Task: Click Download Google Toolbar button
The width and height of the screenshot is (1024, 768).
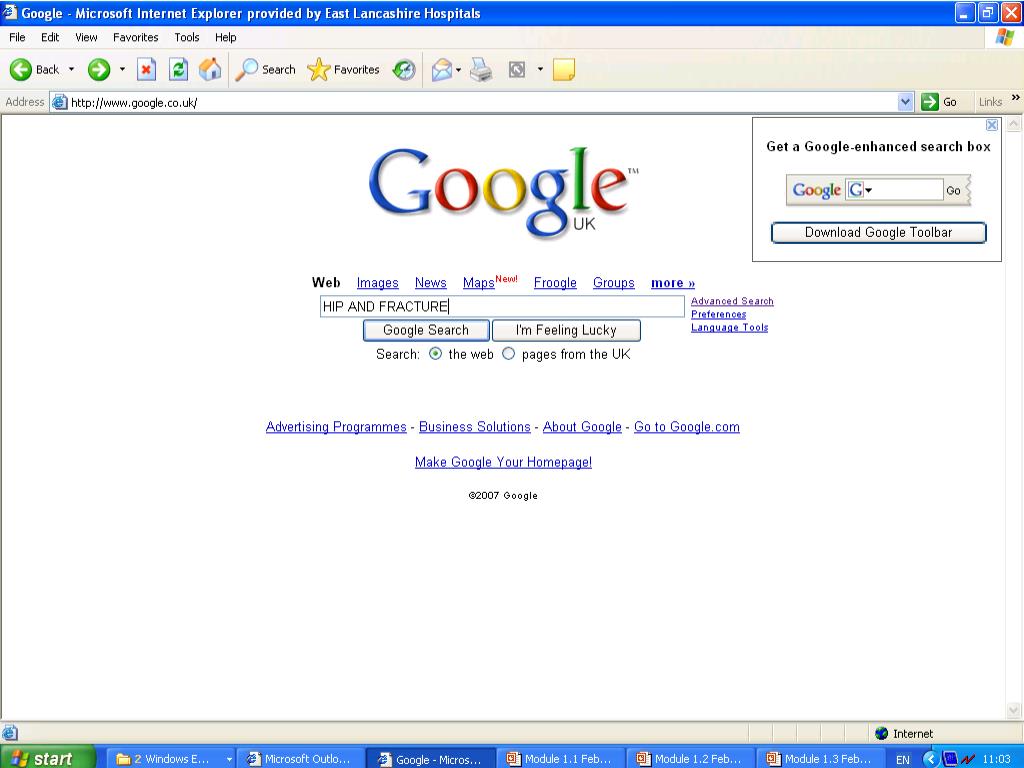Action: [x=878, y=232]
